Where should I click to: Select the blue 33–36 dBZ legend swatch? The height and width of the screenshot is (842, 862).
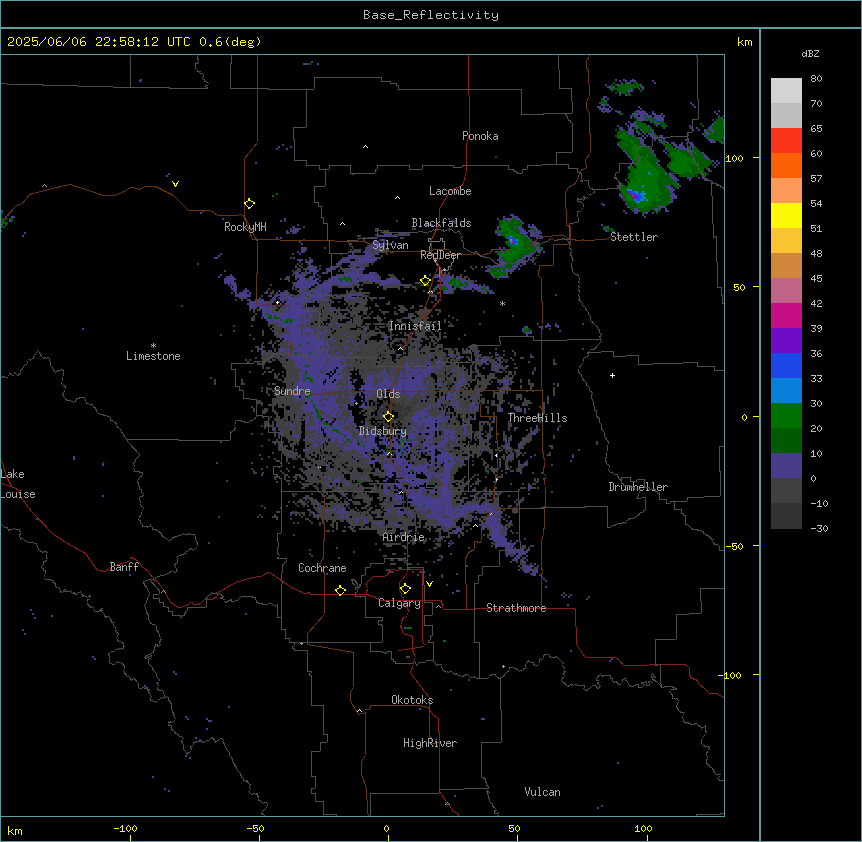coord(786,365)
